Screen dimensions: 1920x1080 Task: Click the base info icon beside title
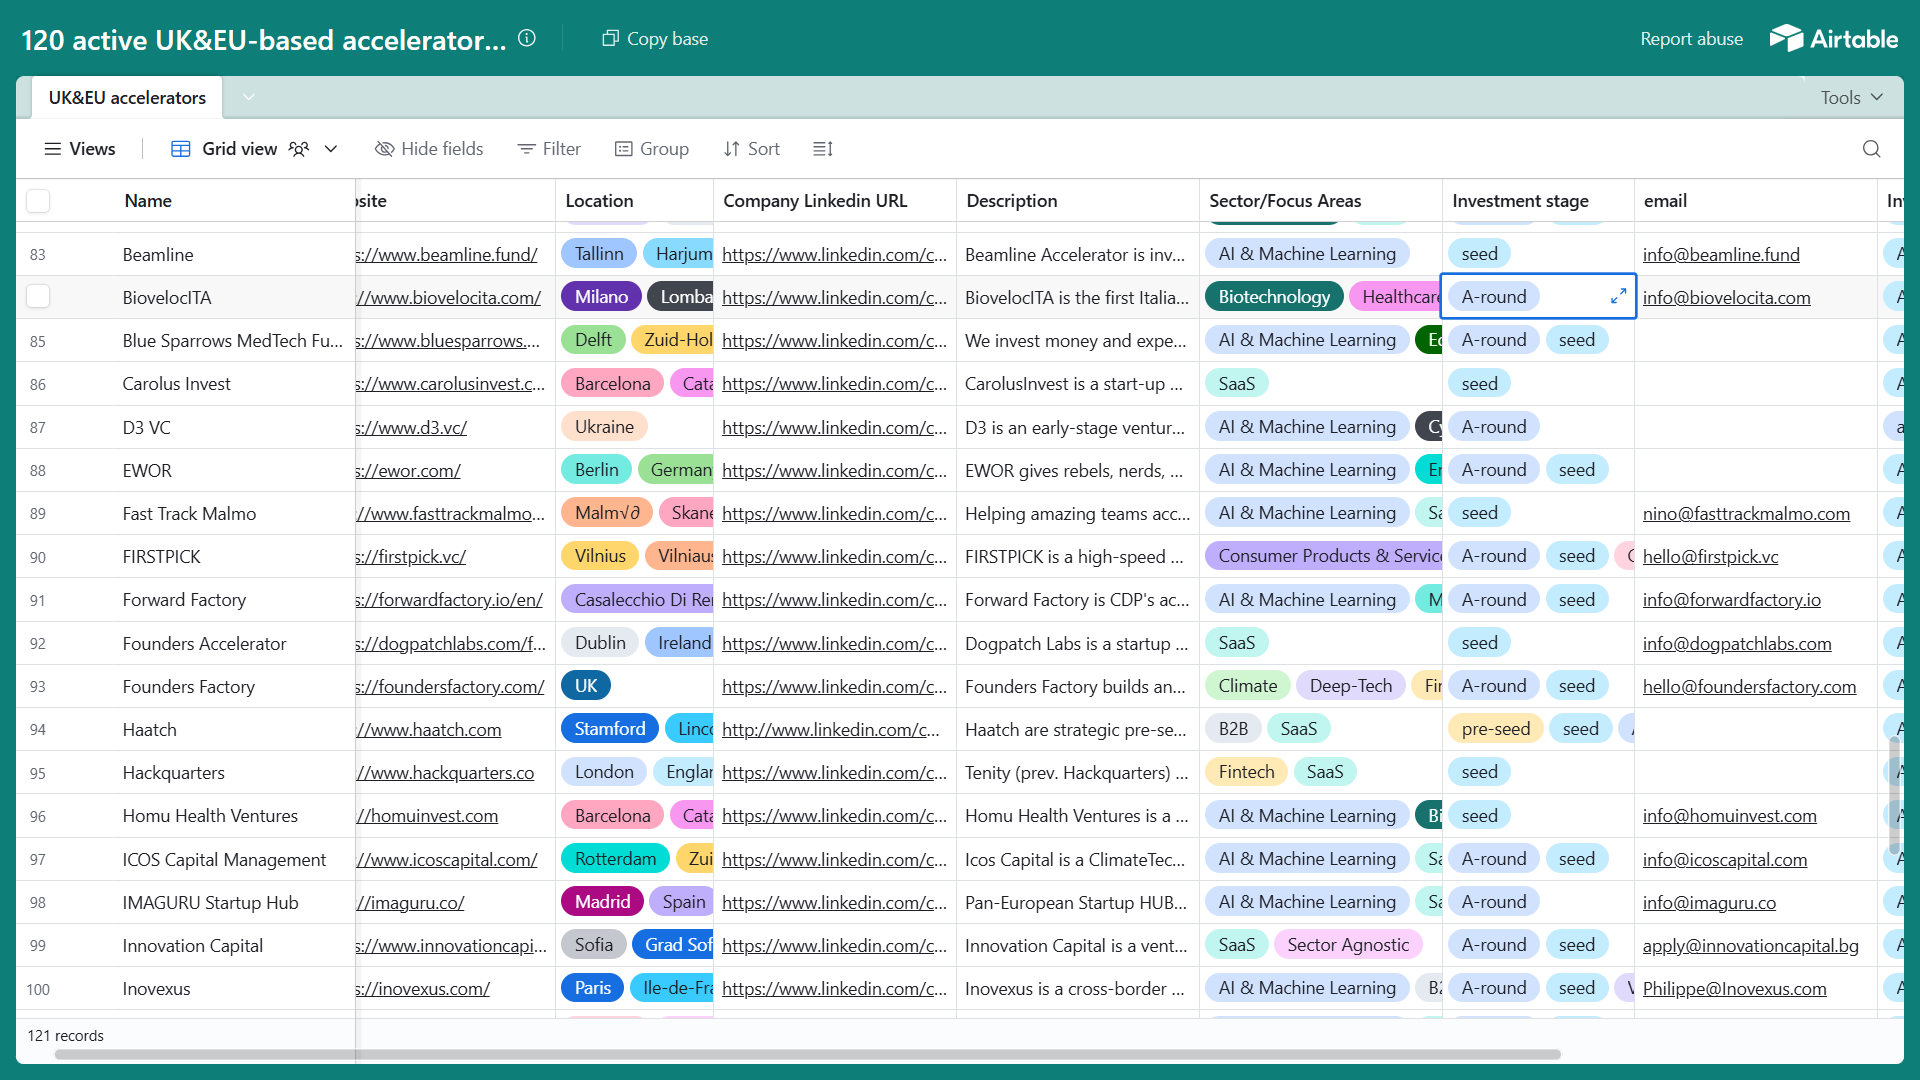pos(527,38)
